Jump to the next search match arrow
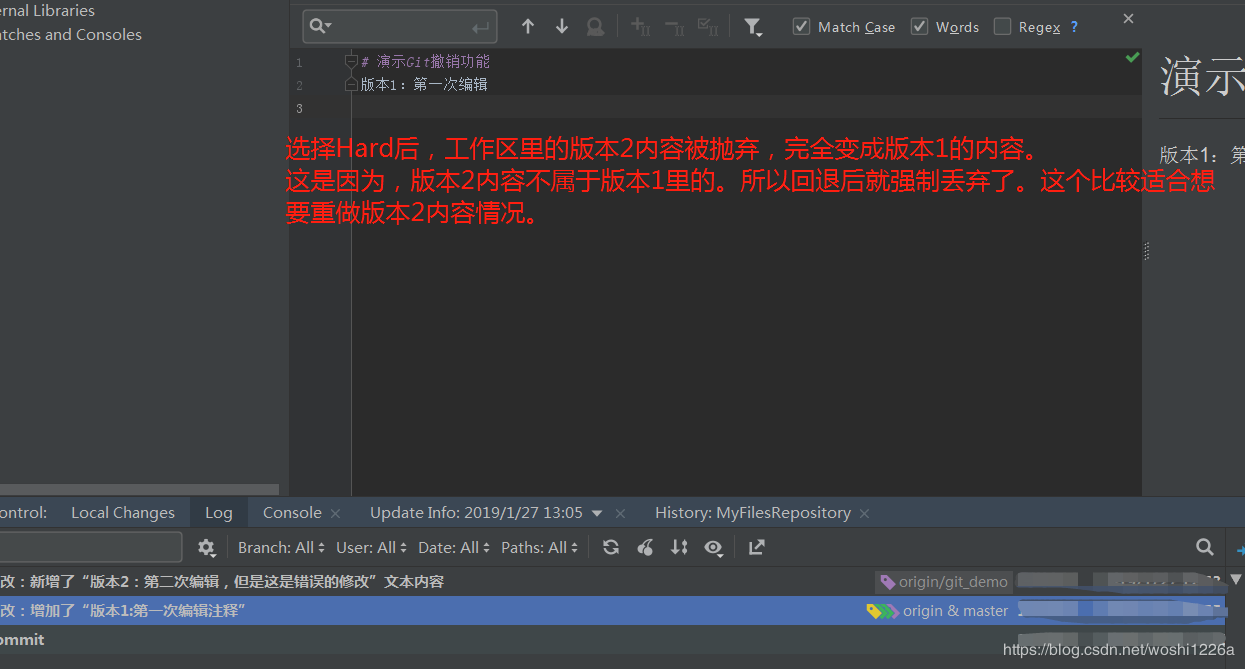The image size is (1245, 669). tap(561, 27)
